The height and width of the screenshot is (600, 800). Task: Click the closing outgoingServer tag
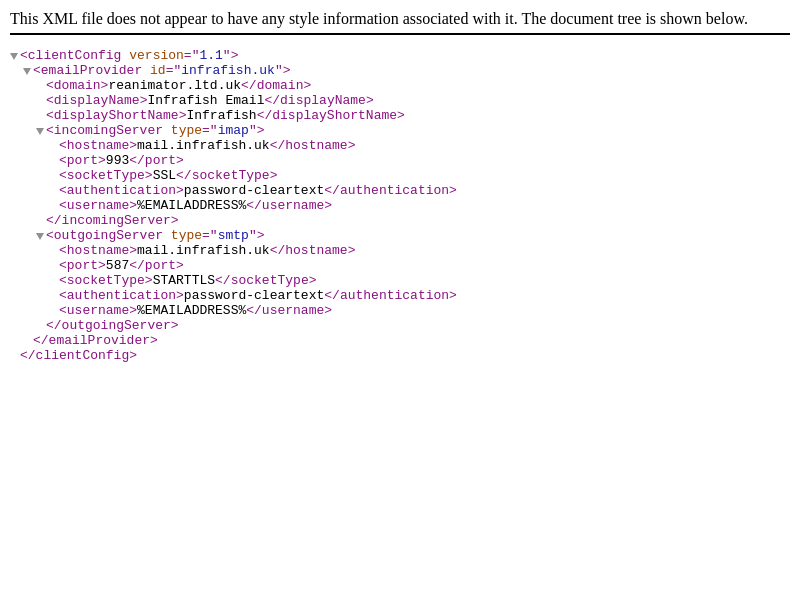pyautogui.click(x=112, y=326)
